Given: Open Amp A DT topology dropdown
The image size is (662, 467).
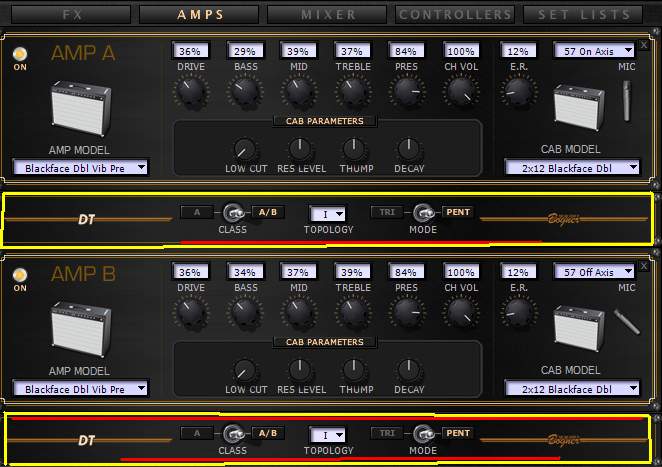Looking at the screenshot, I should click(328, 214).
